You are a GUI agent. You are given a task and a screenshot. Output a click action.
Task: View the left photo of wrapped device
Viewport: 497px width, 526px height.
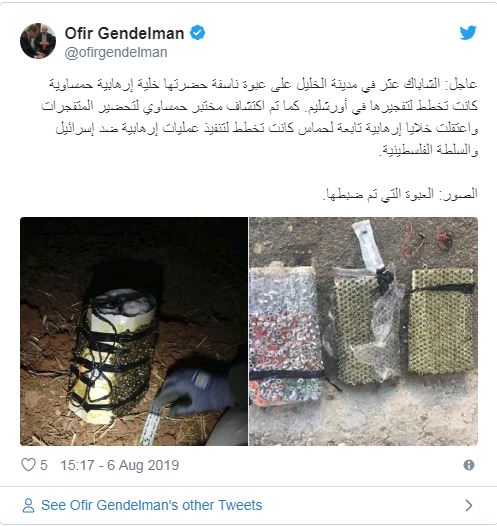pos(134,331)
